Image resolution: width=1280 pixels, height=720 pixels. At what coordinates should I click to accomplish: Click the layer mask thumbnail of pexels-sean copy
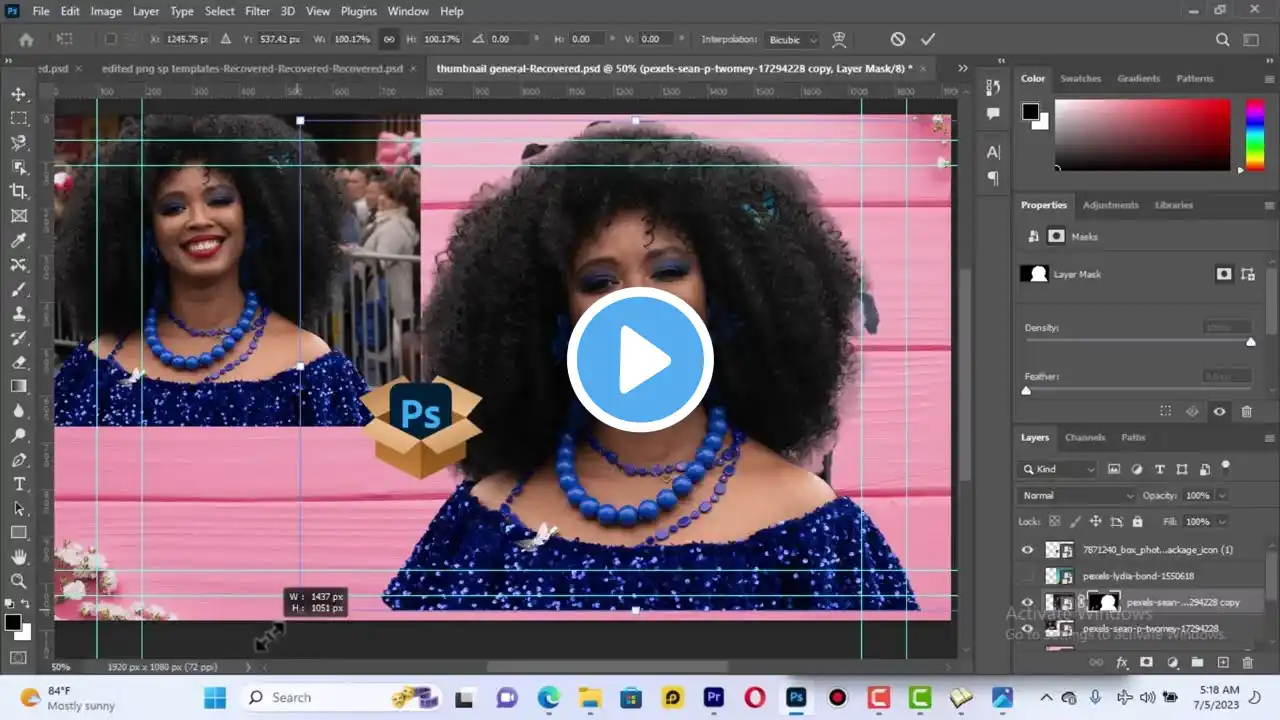(x=1102, y=602)
